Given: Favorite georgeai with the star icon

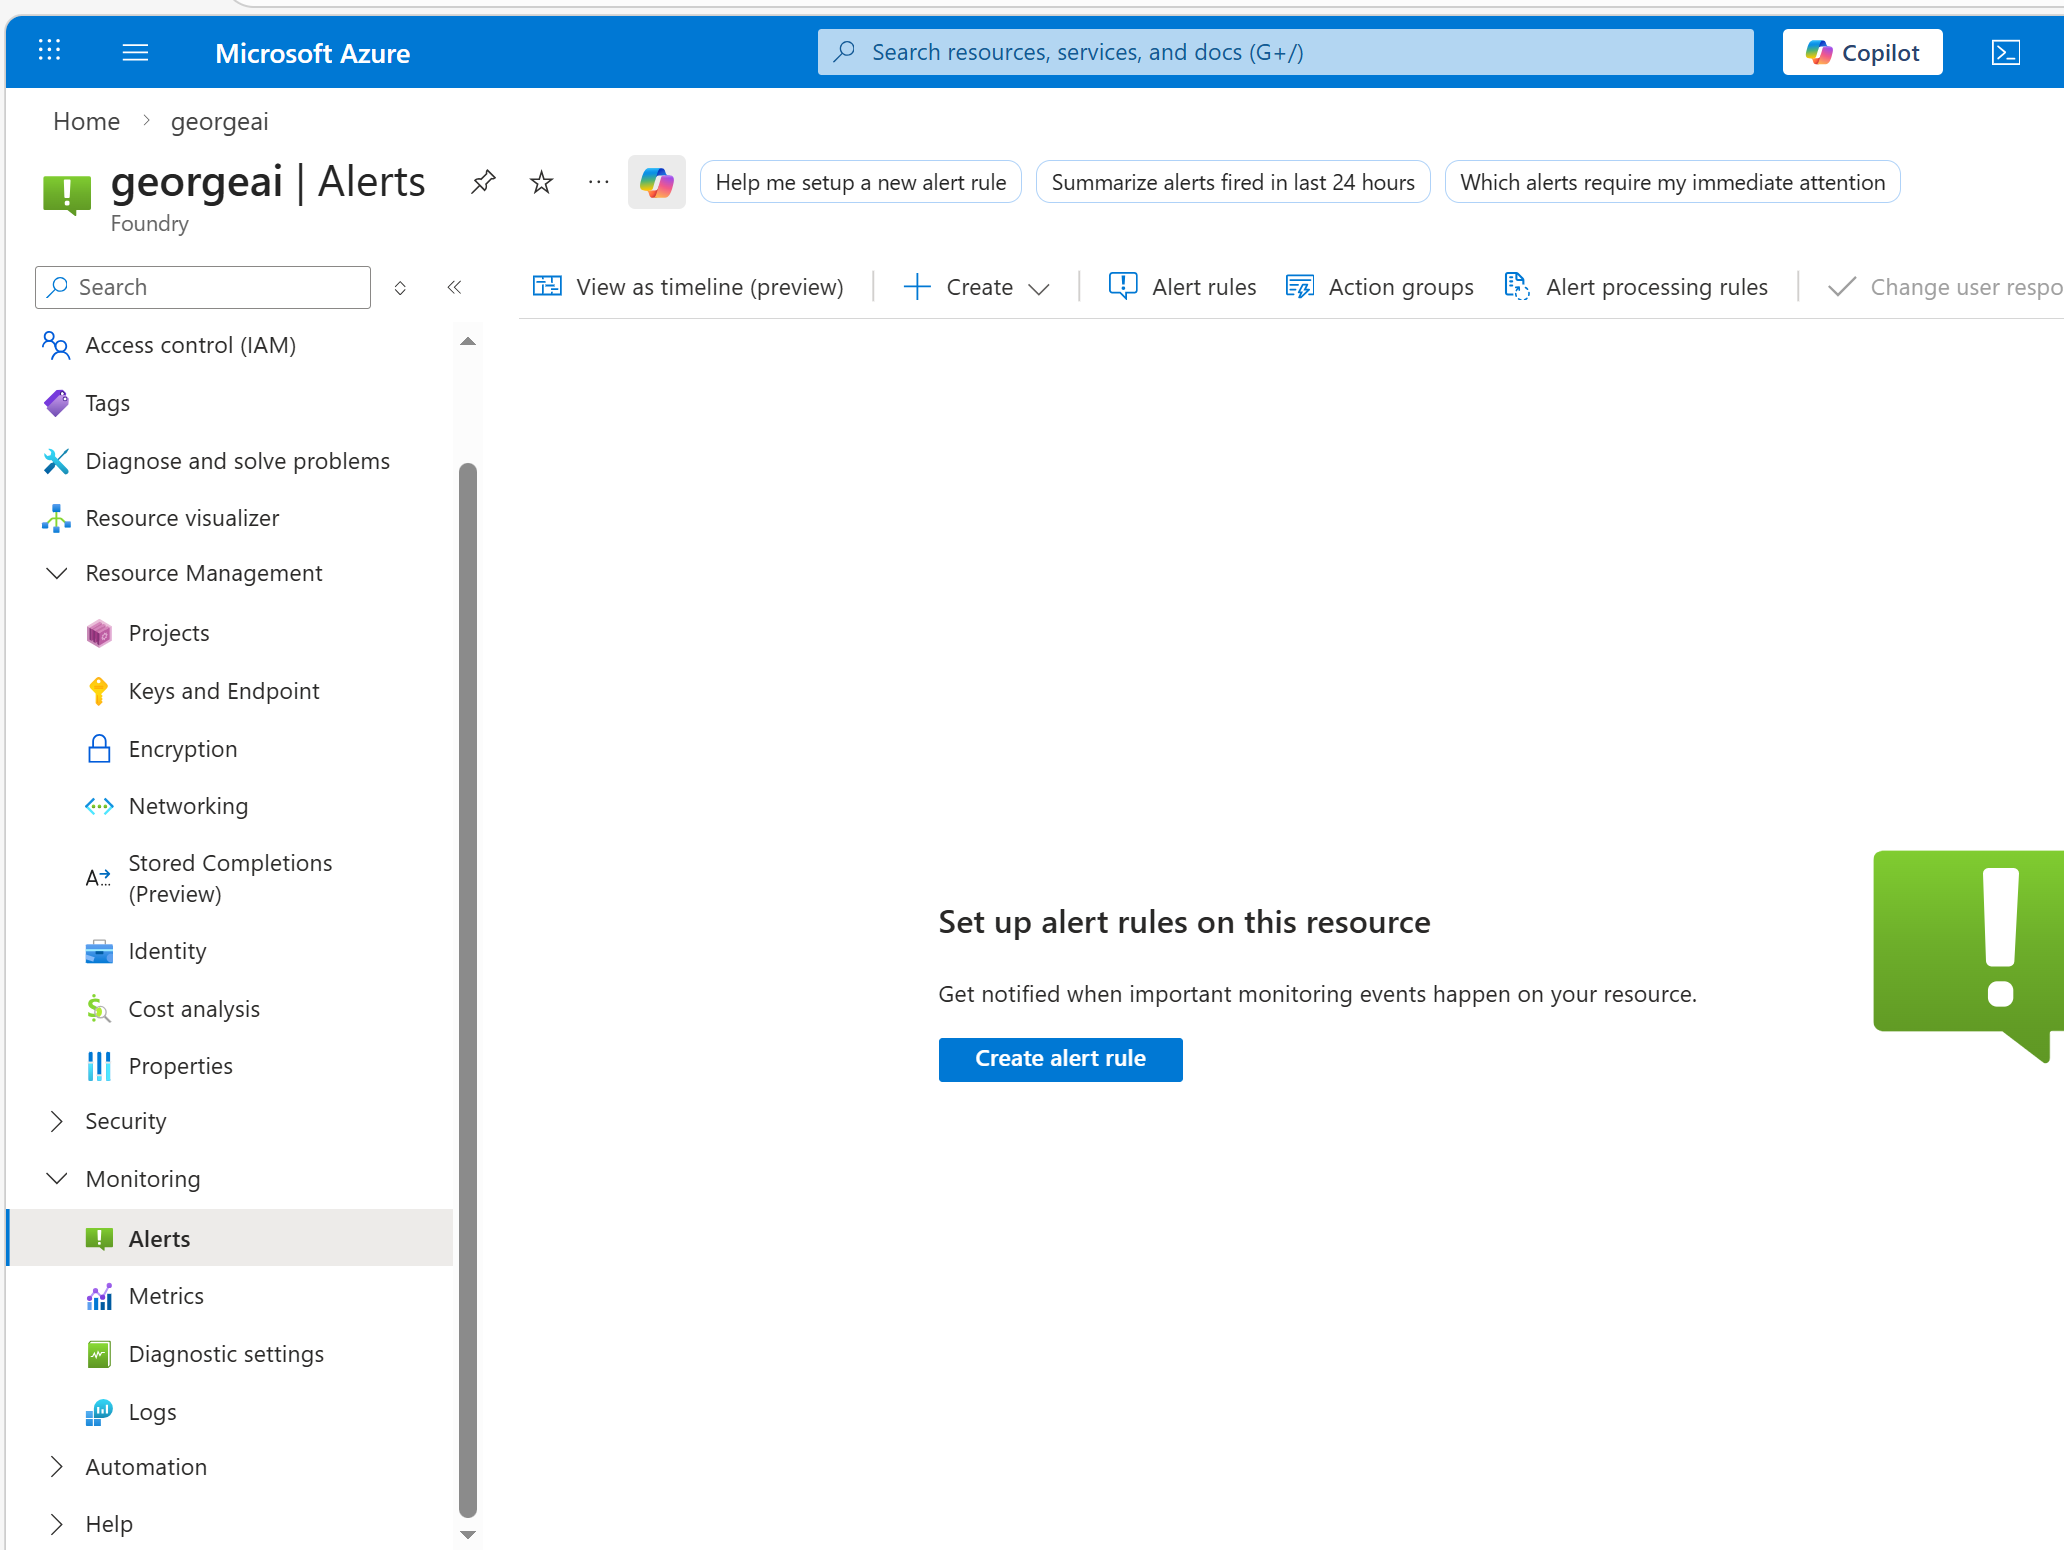Looking at the screenshot, I should 541,182.
